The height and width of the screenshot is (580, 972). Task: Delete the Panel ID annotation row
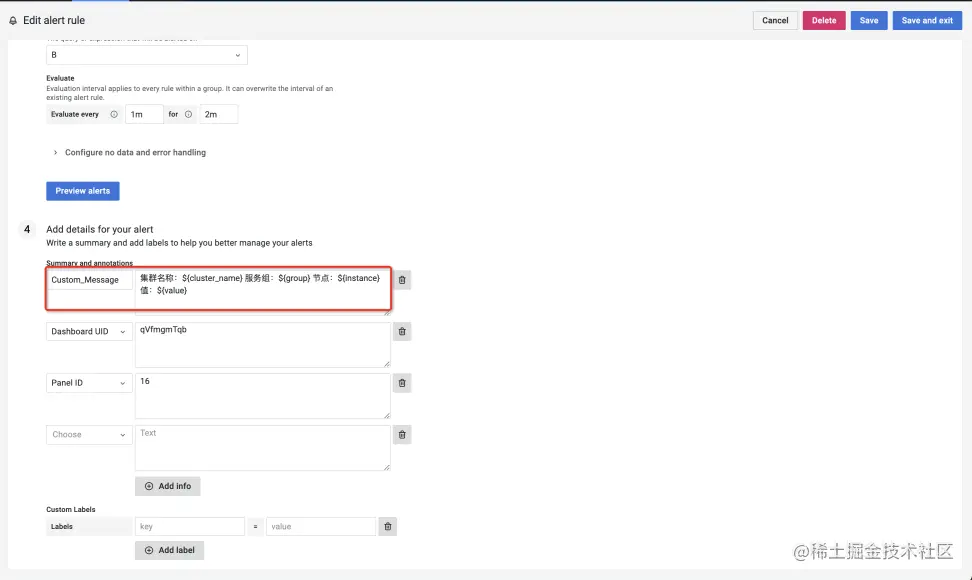[402, 383]
